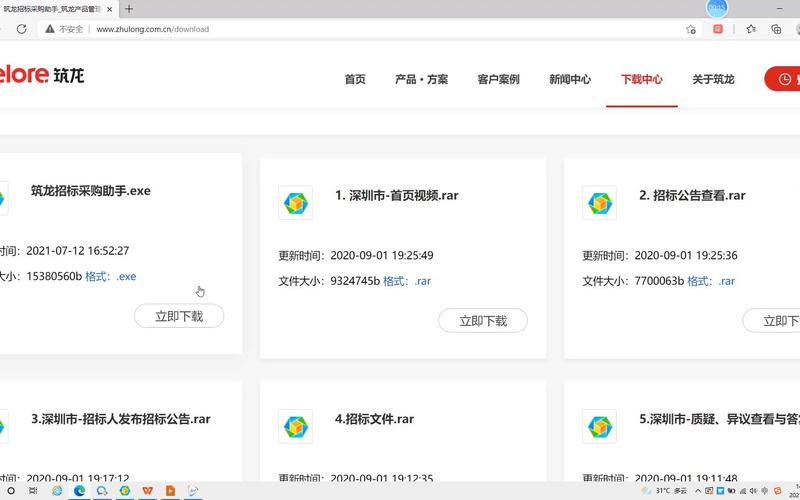Screen dimensions: 800x500
Task: Download 招标公告查看.rar via 立即下载
Action: (771, 321)
